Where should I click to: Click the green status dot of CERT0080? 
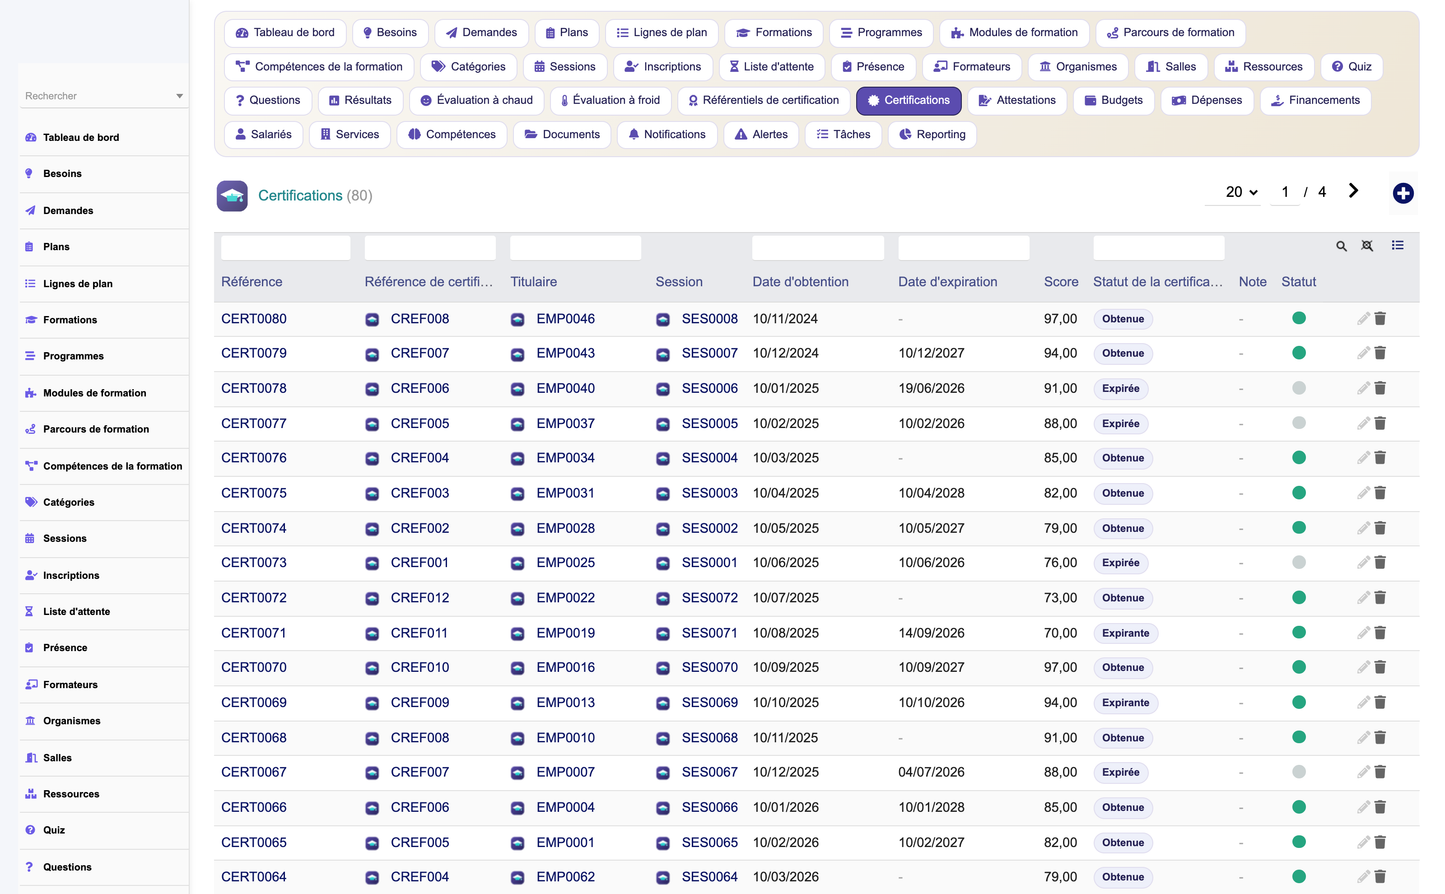[x=1299, y=318]
